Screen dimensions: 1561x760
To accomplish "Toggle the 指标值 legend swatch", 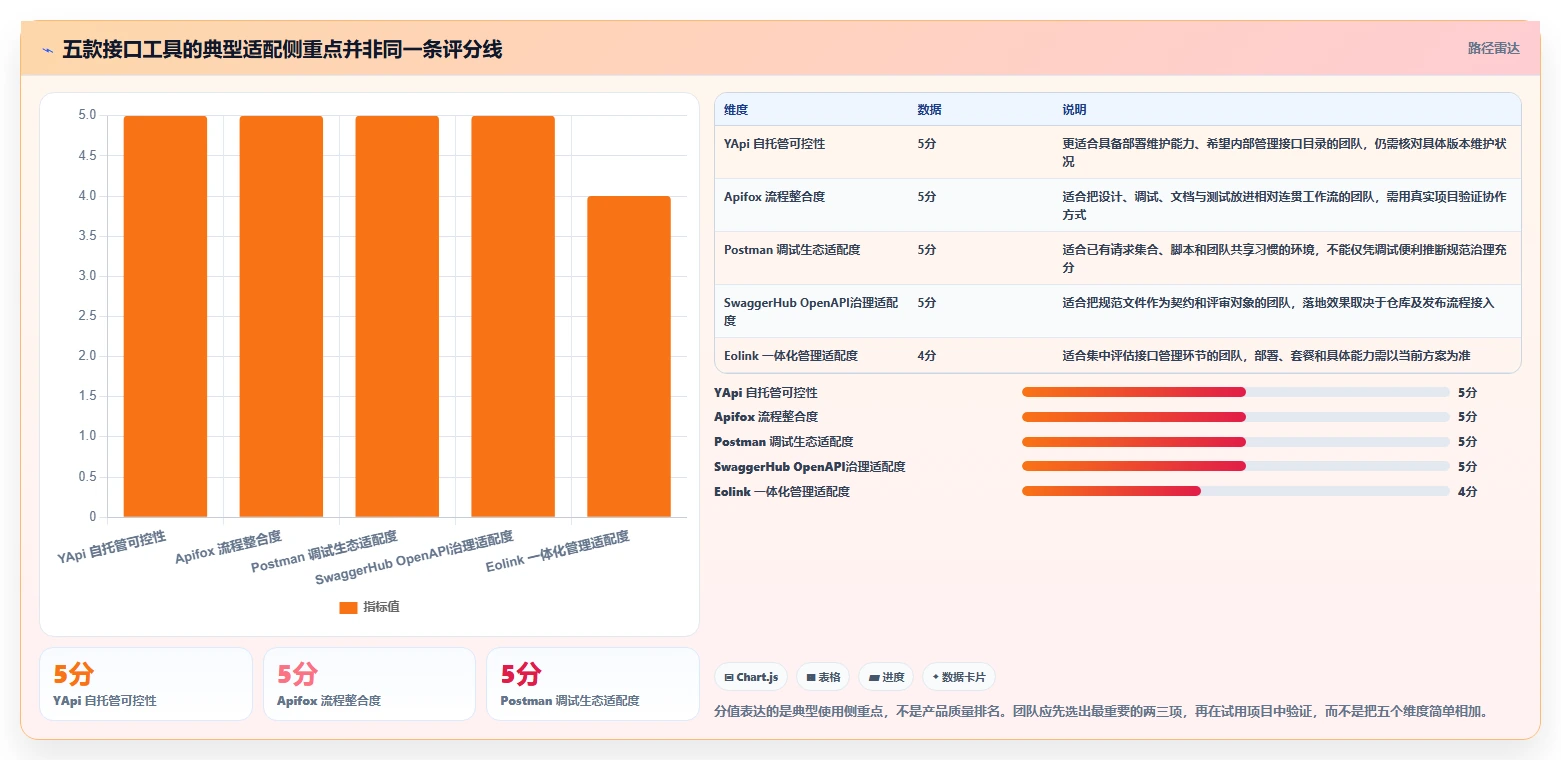I will (x=348, y=607).
